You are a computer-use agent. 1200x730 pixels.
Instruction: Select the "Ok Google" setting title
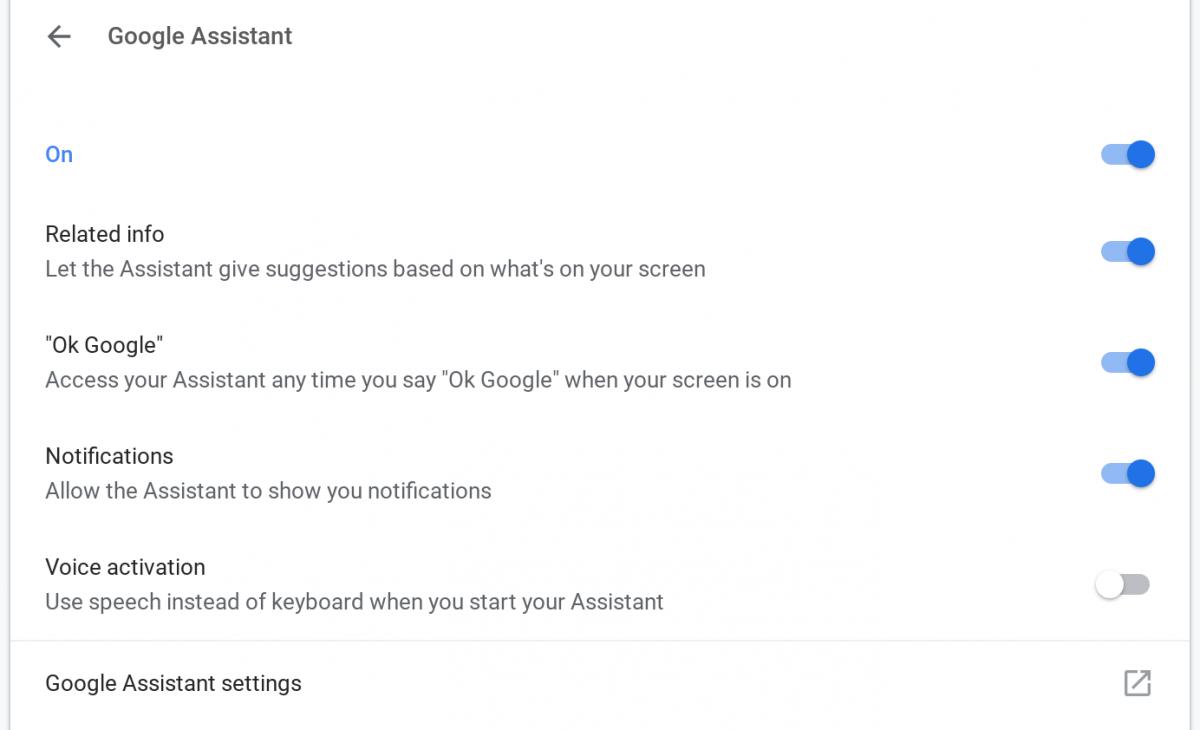[104, 346]
